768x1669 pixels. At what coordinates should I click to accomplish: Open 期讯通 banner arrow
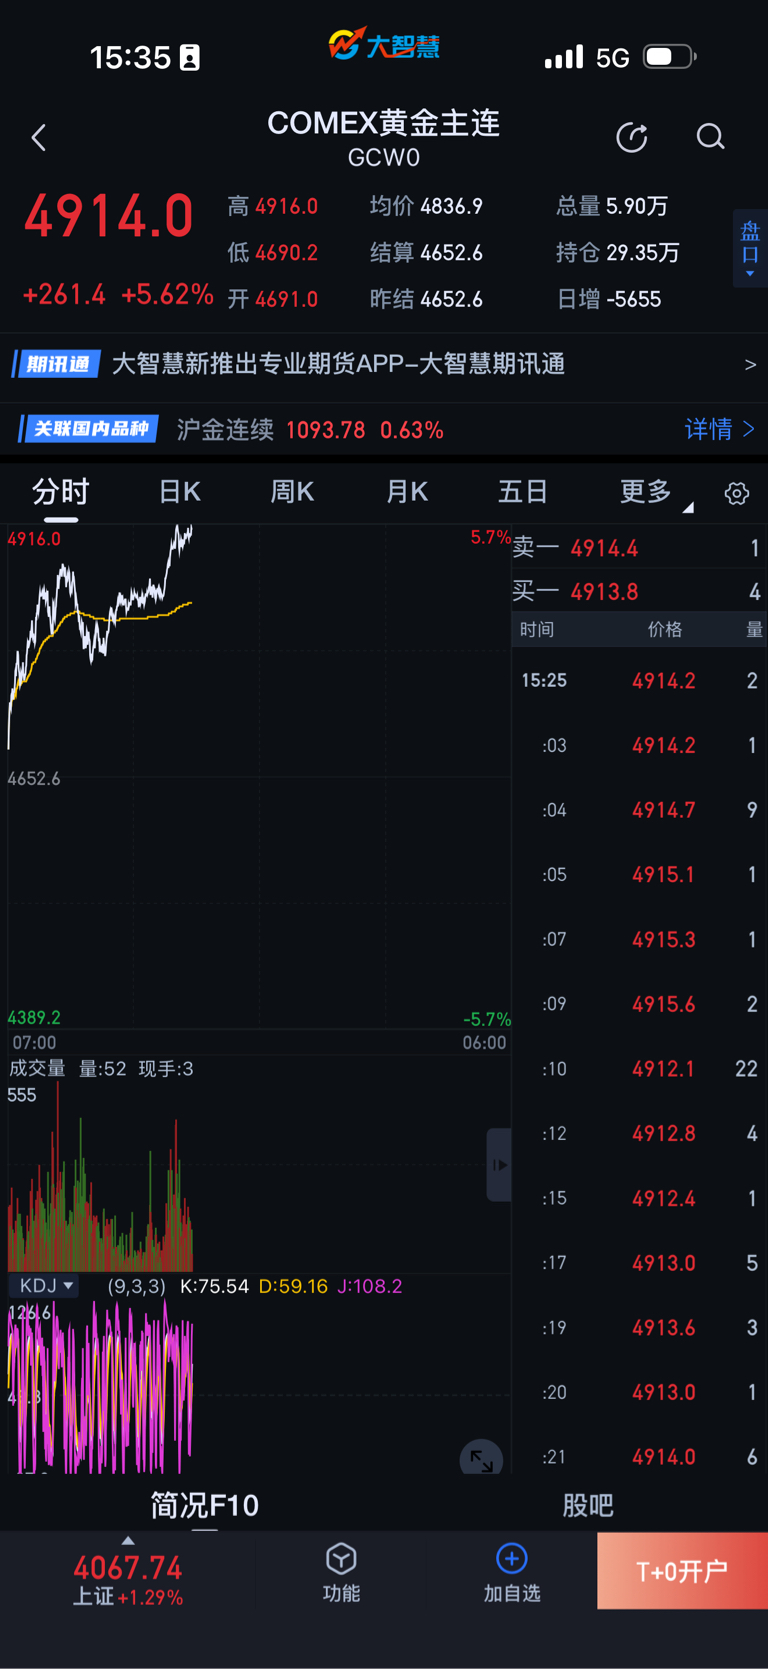[750, 365]
